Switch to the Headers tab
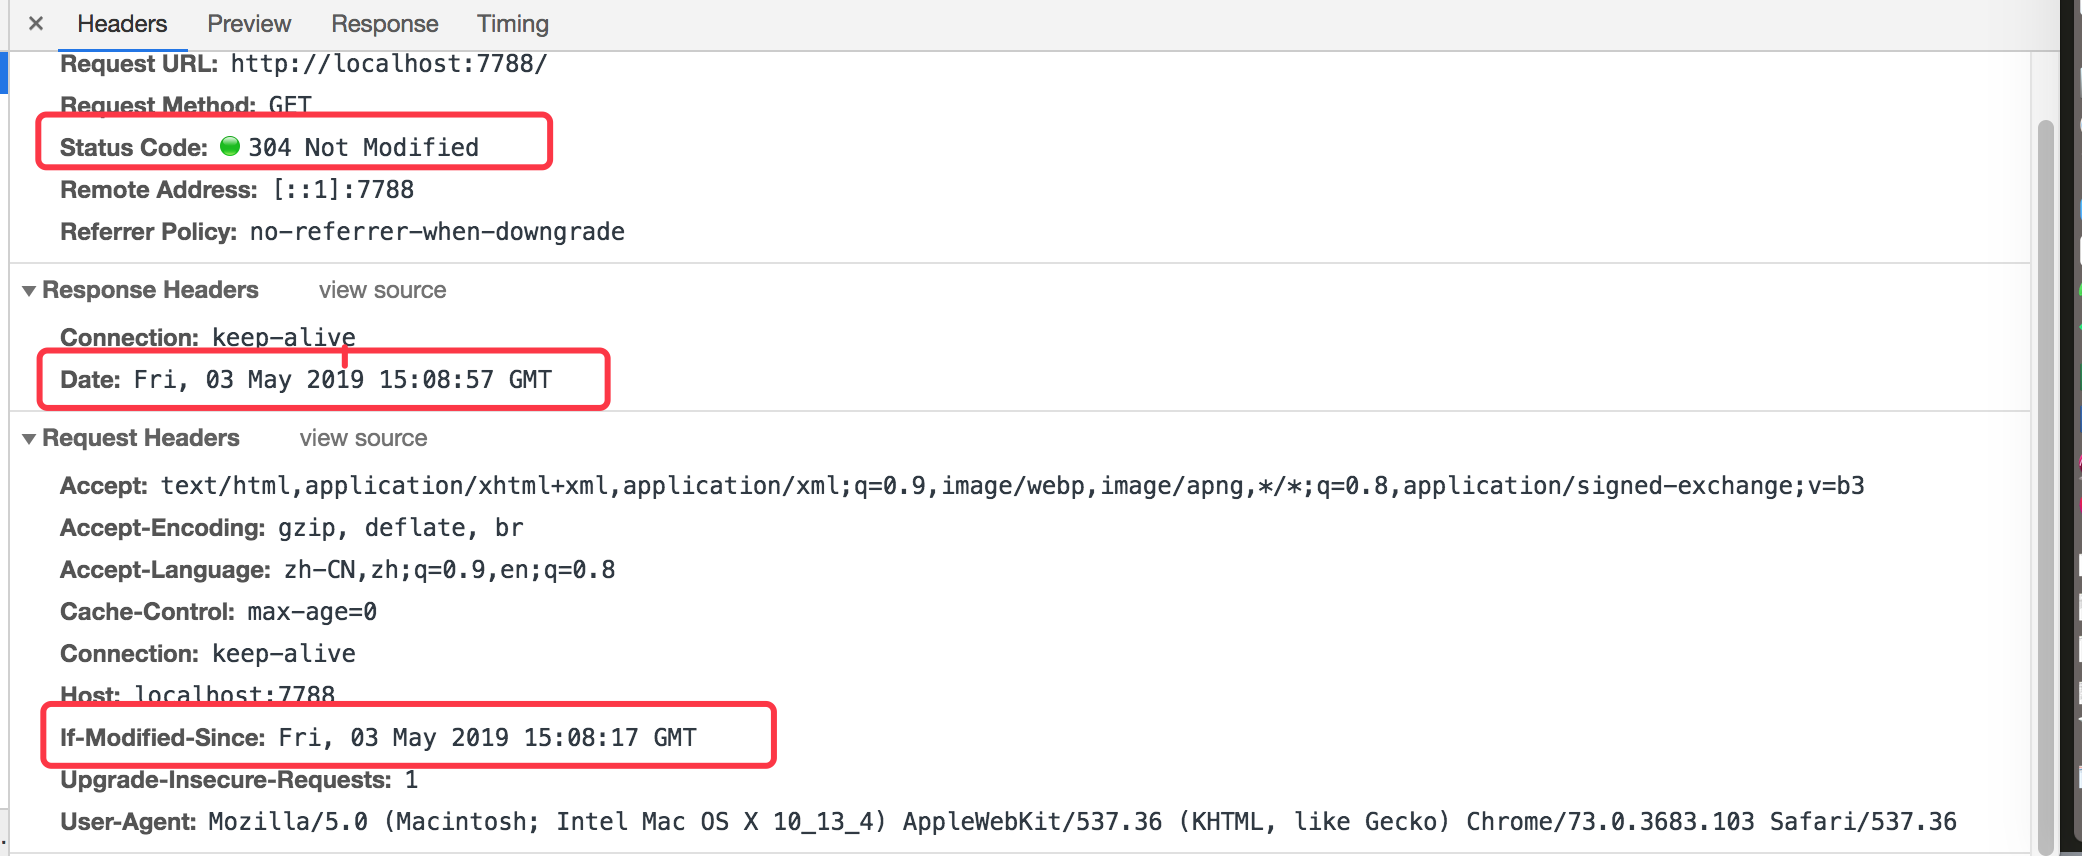The image size is (2082, 856). click(x=122, y=23)
